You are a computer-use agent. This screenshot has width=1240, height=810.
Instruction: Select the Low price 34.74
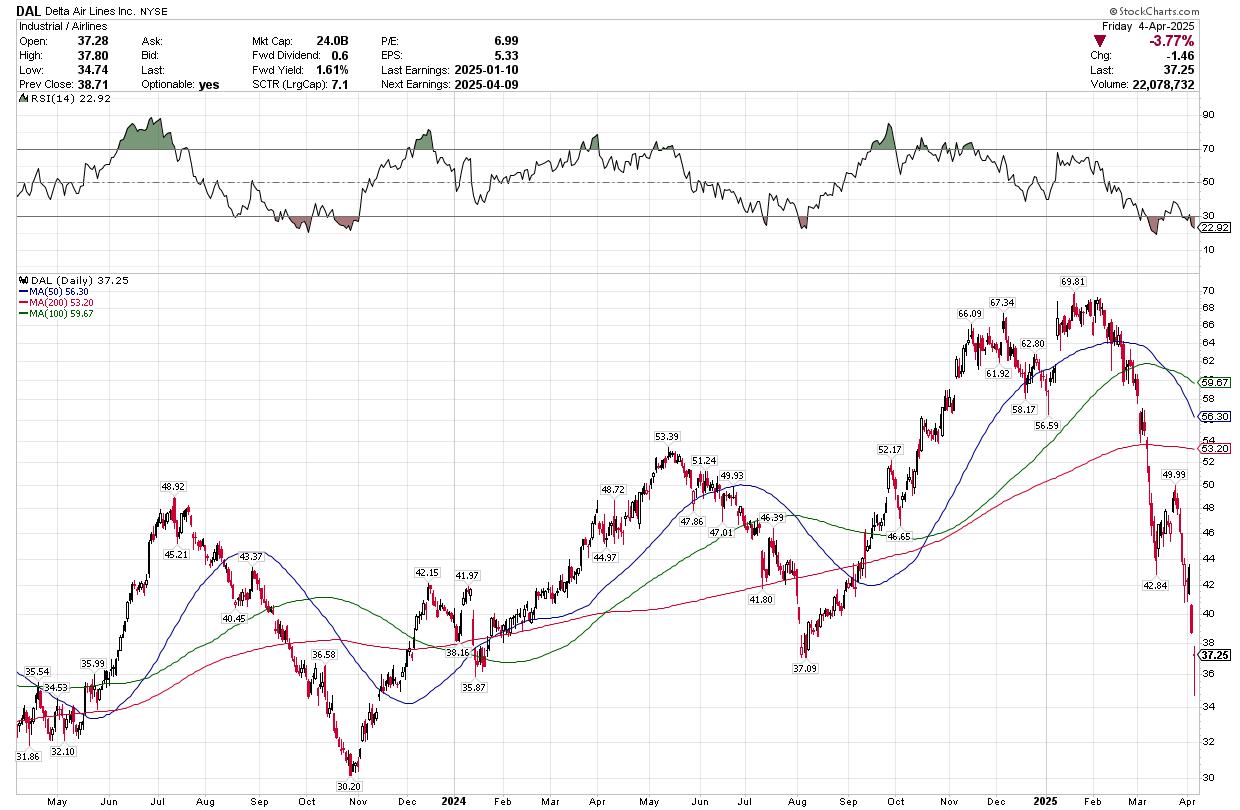point(92,70)
